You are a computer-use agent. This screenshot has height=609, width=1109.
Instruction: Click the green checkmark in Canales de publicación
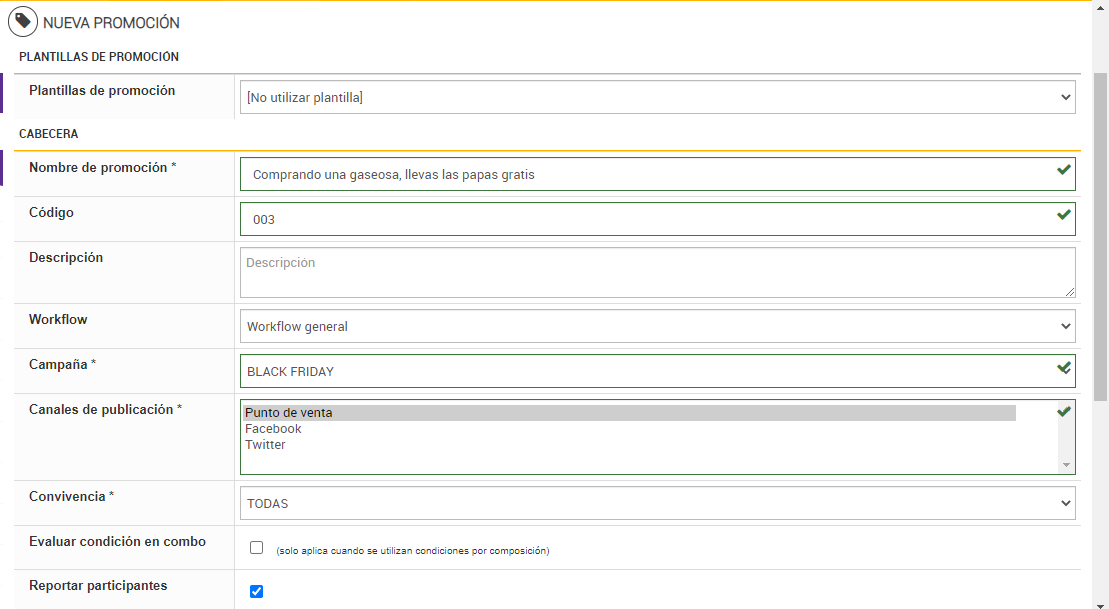point(1064,412)
